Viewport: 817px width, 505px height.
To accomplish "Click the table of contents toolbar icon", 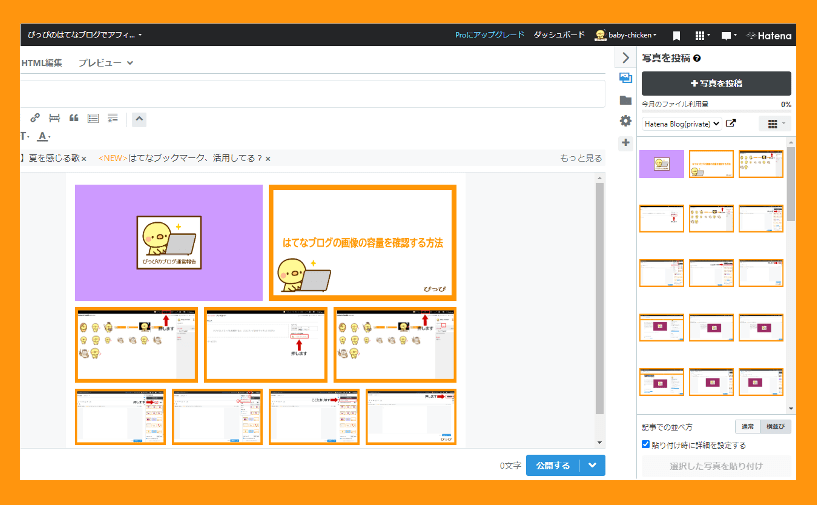I will point(93,118).
